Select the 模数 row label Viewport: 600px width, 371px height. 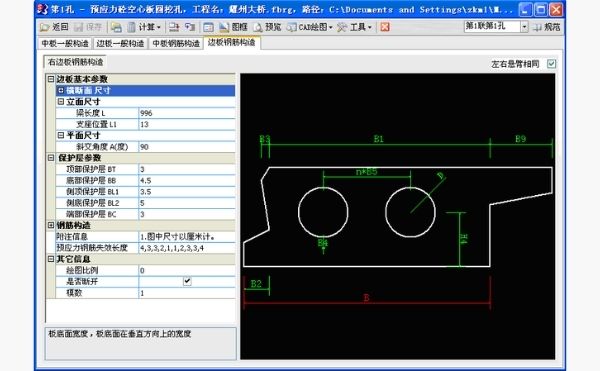pos(74,293)
